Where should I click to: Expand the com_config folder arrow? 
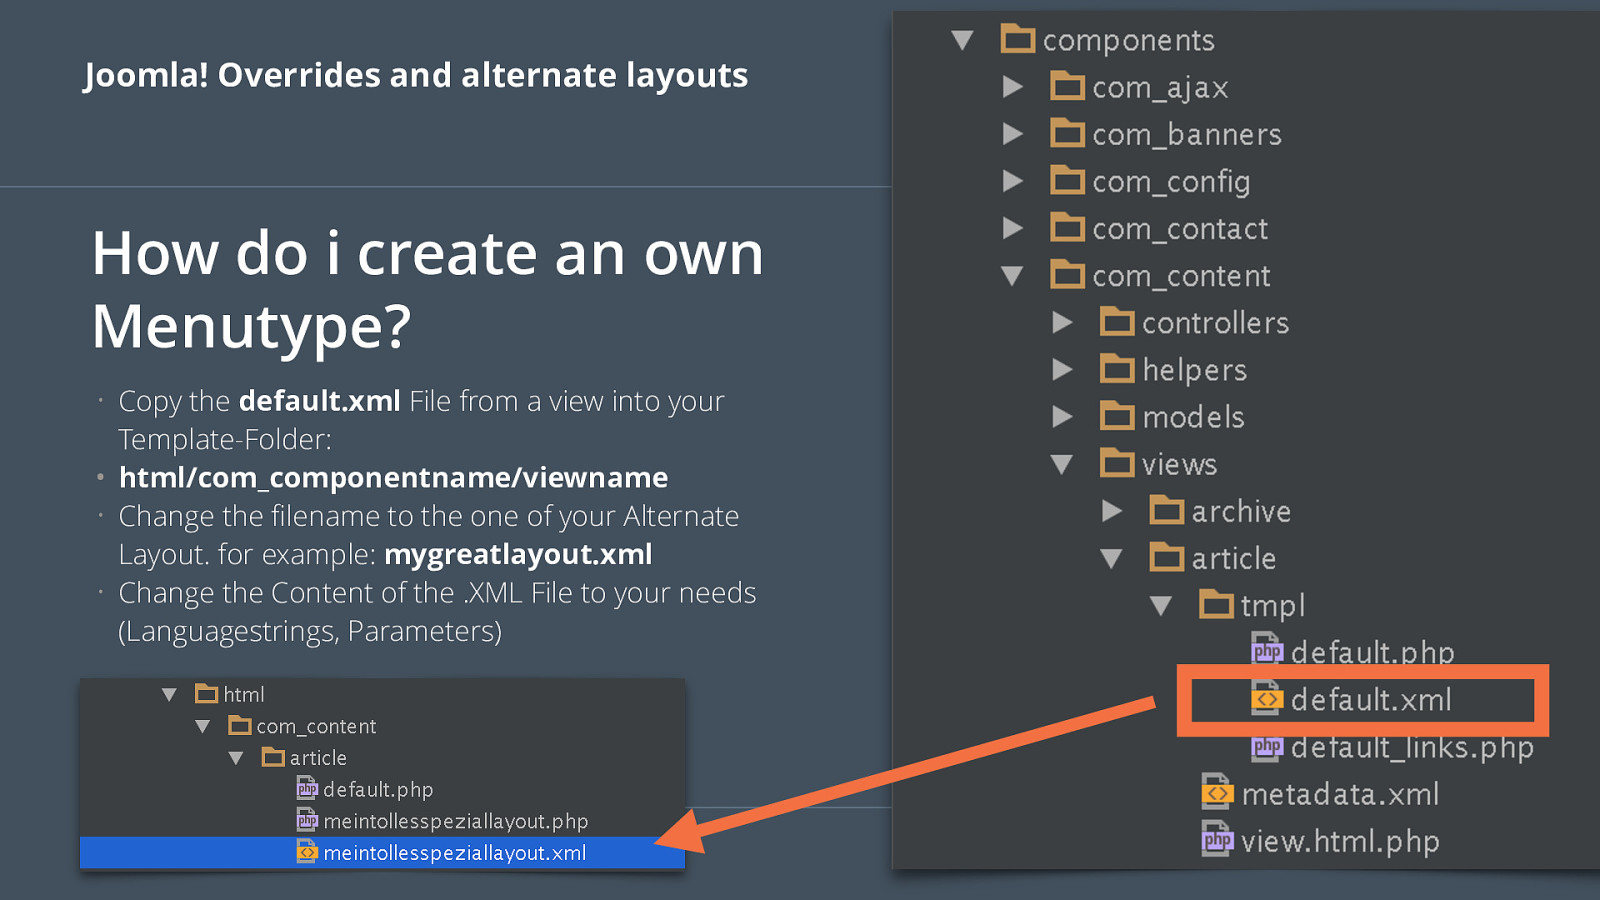click(x=1013, y=181)
